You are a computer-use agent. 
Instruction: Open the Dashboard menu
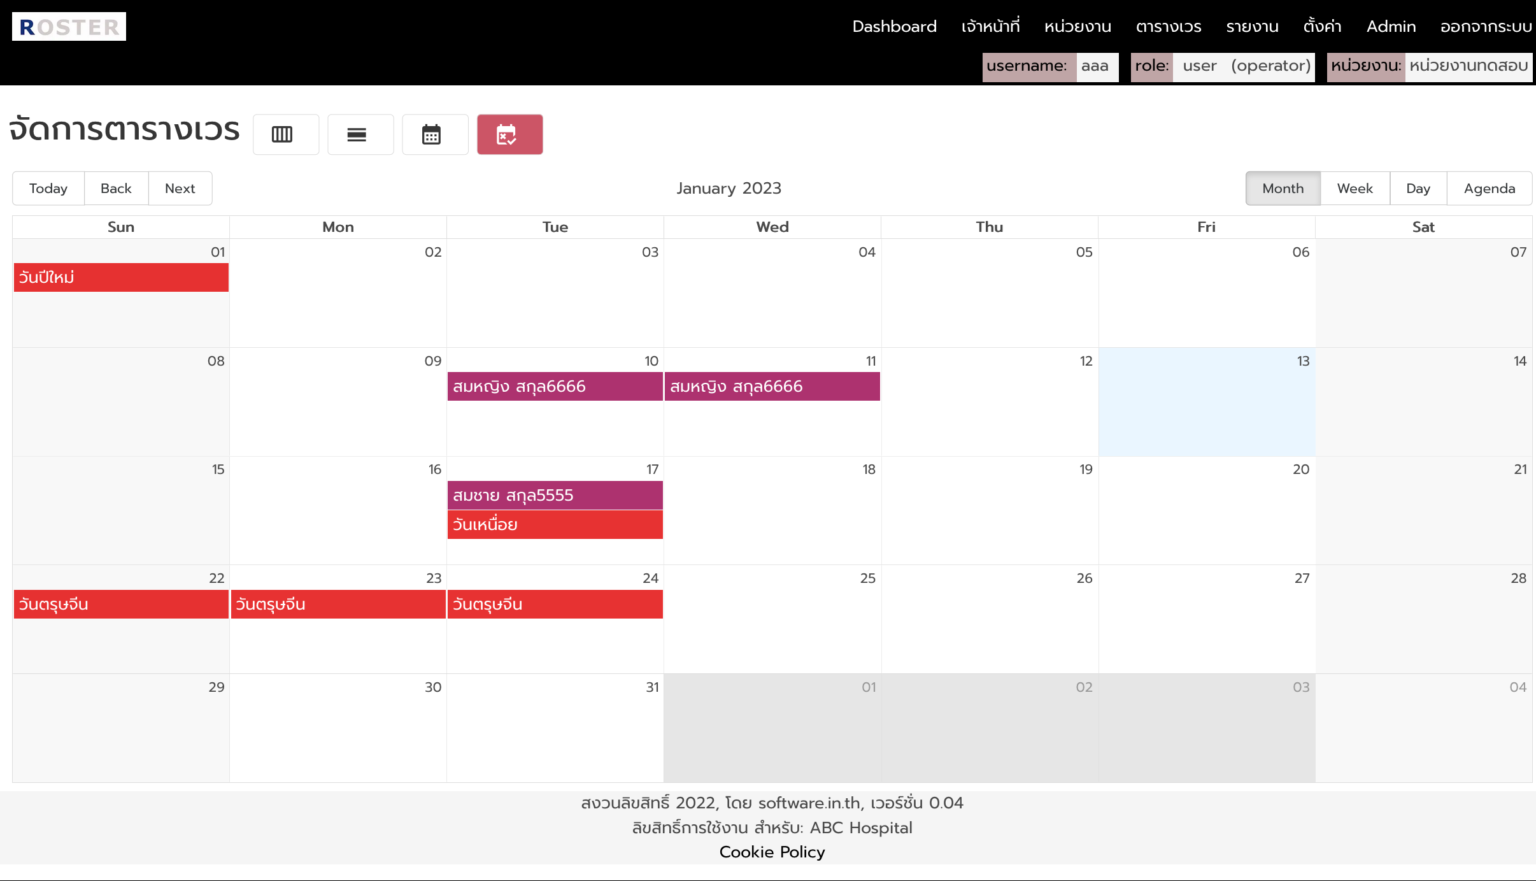coord(894,27)
